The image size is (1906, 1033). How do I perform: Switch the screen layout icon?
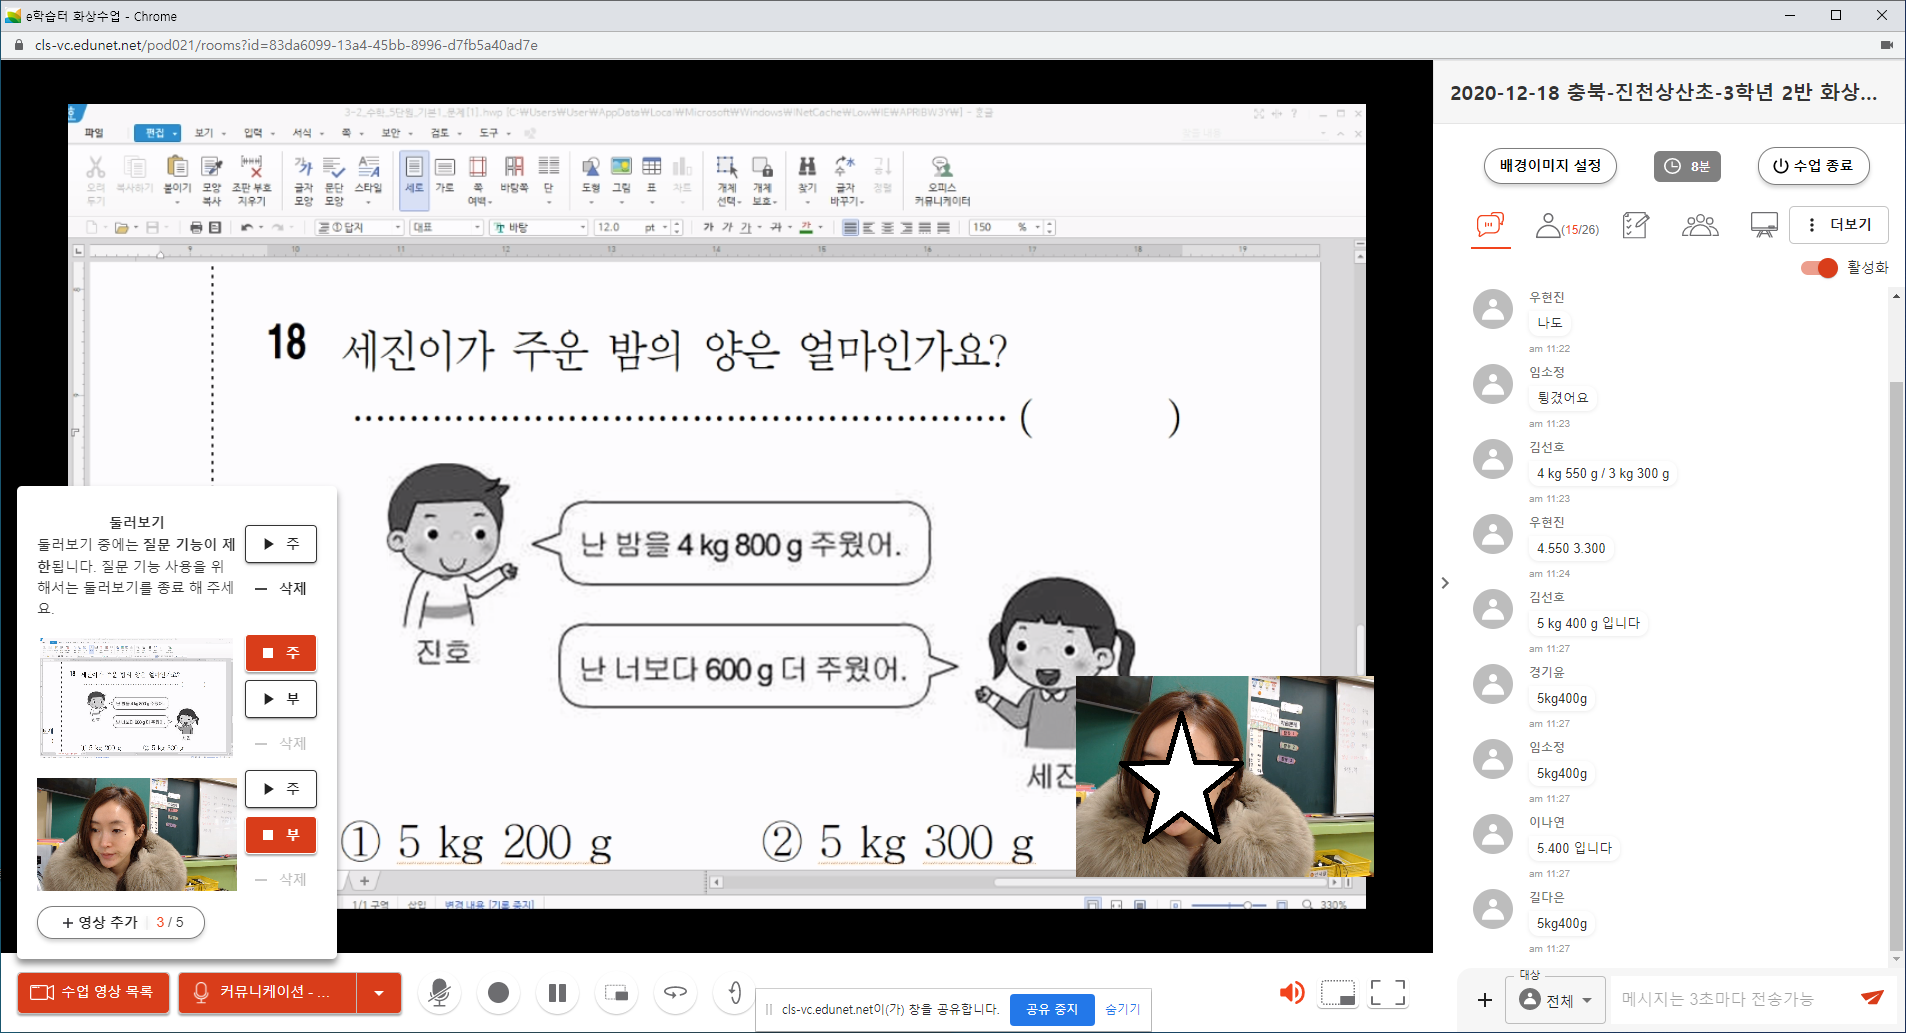pyautogui.click(x=1338, y=993)
